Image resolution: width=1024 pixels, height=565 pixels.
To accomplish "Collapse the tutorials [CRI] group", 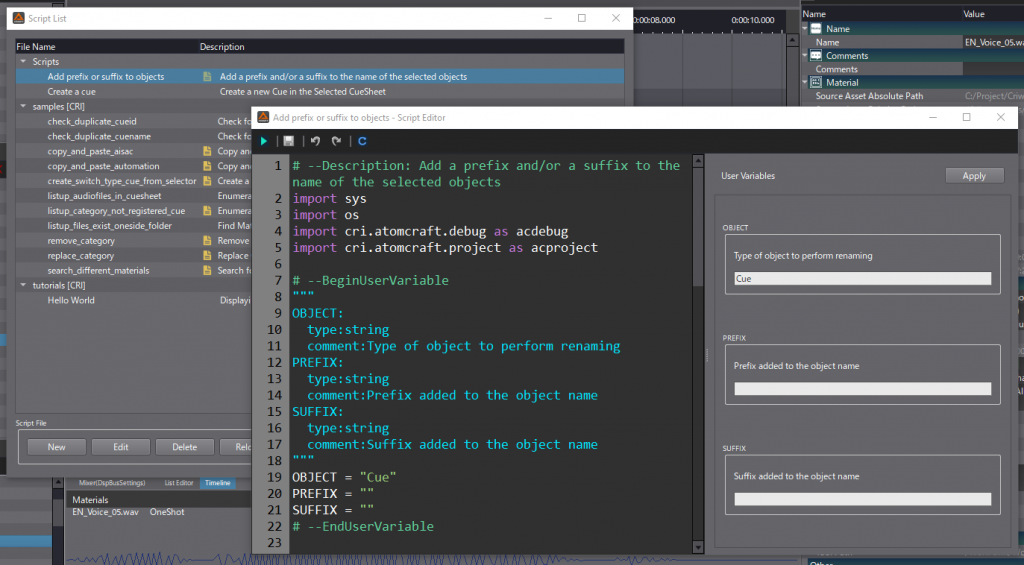I will tap(23, 285).
